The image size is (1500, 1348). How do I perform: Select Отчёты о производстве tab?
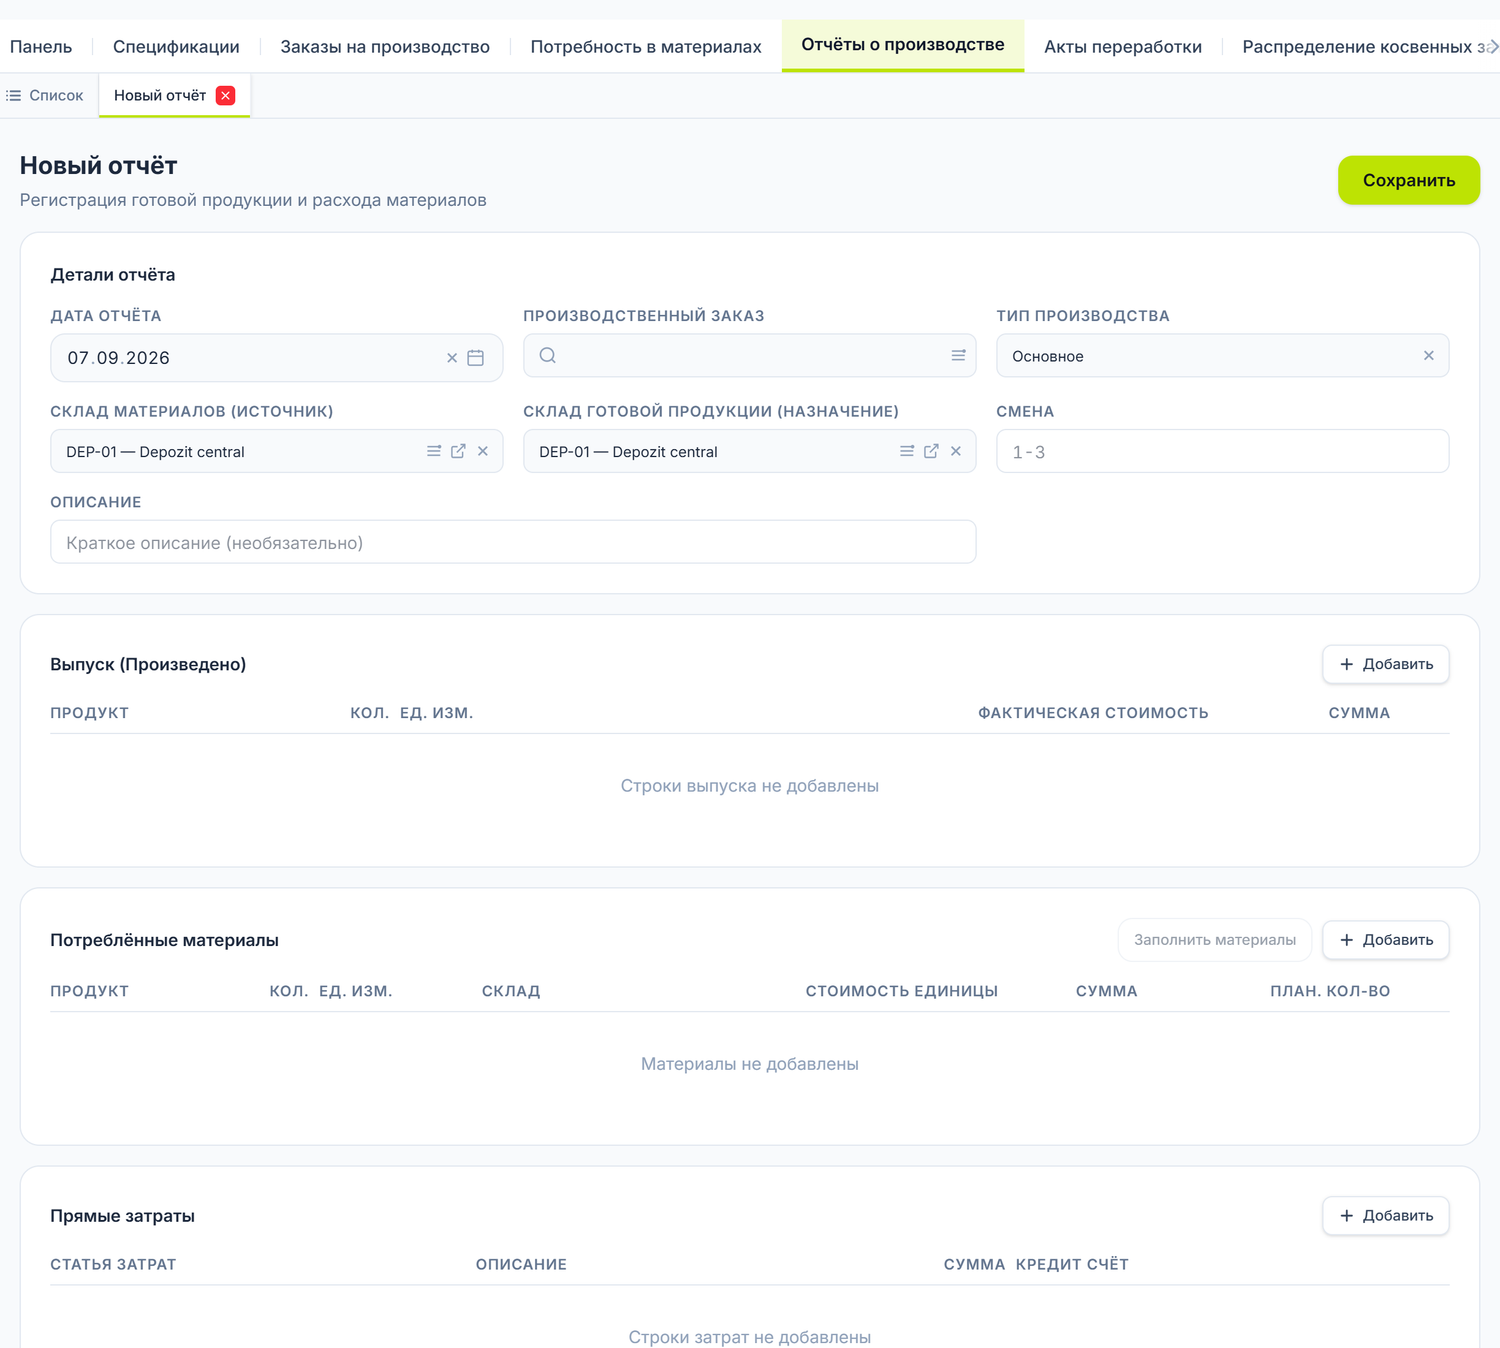(903, 45)
